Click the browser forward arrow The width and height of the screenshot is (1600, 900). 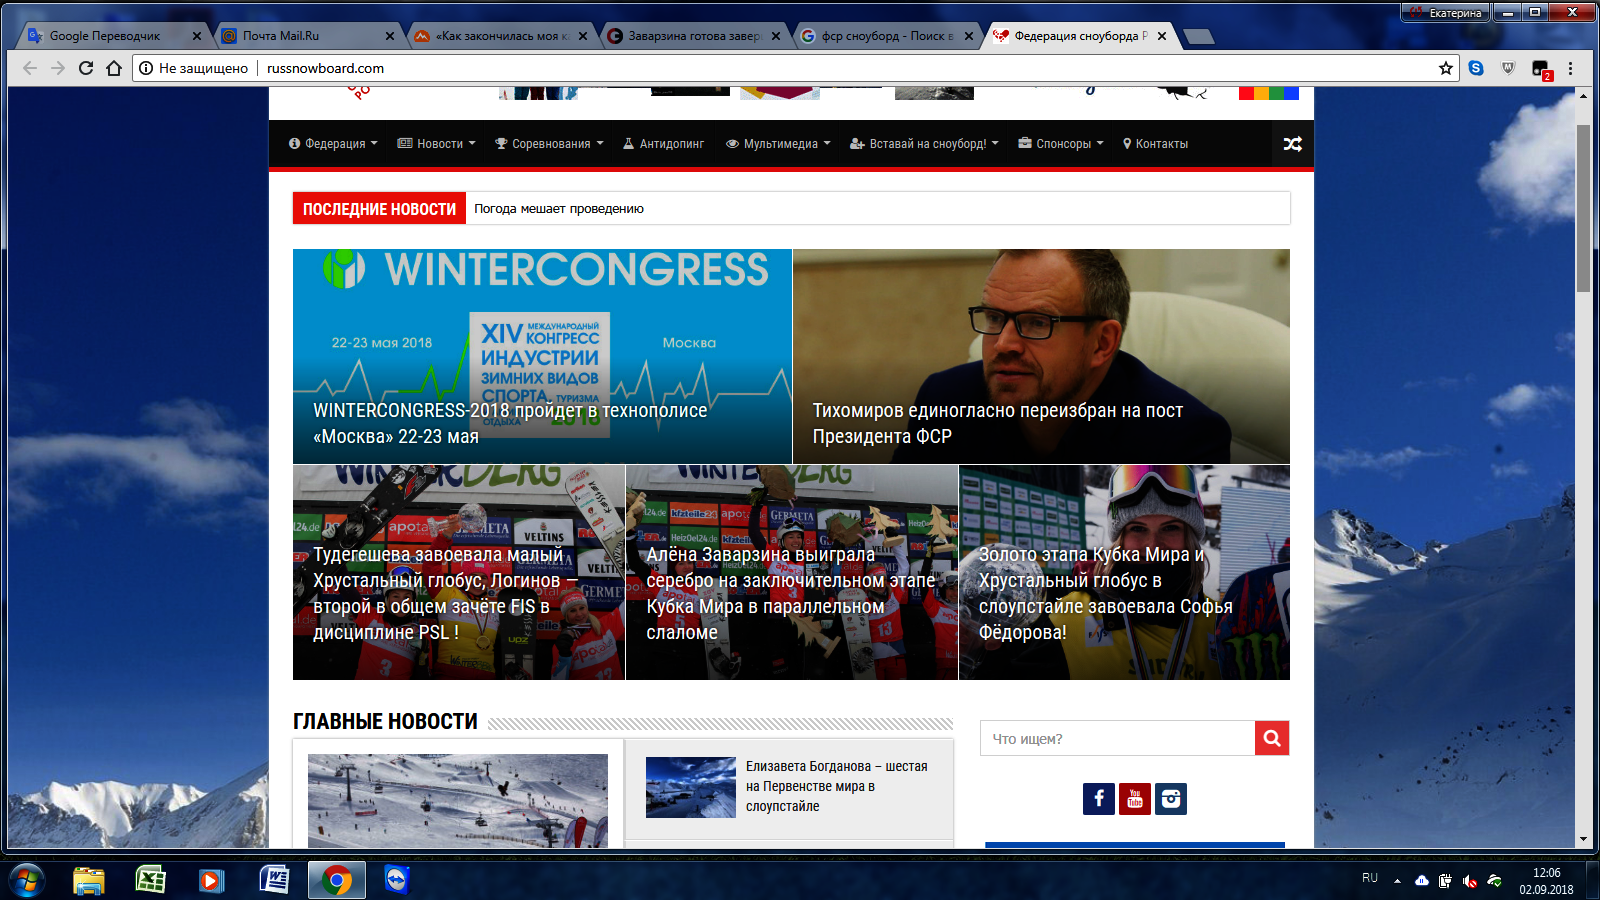tap(58, 68)
